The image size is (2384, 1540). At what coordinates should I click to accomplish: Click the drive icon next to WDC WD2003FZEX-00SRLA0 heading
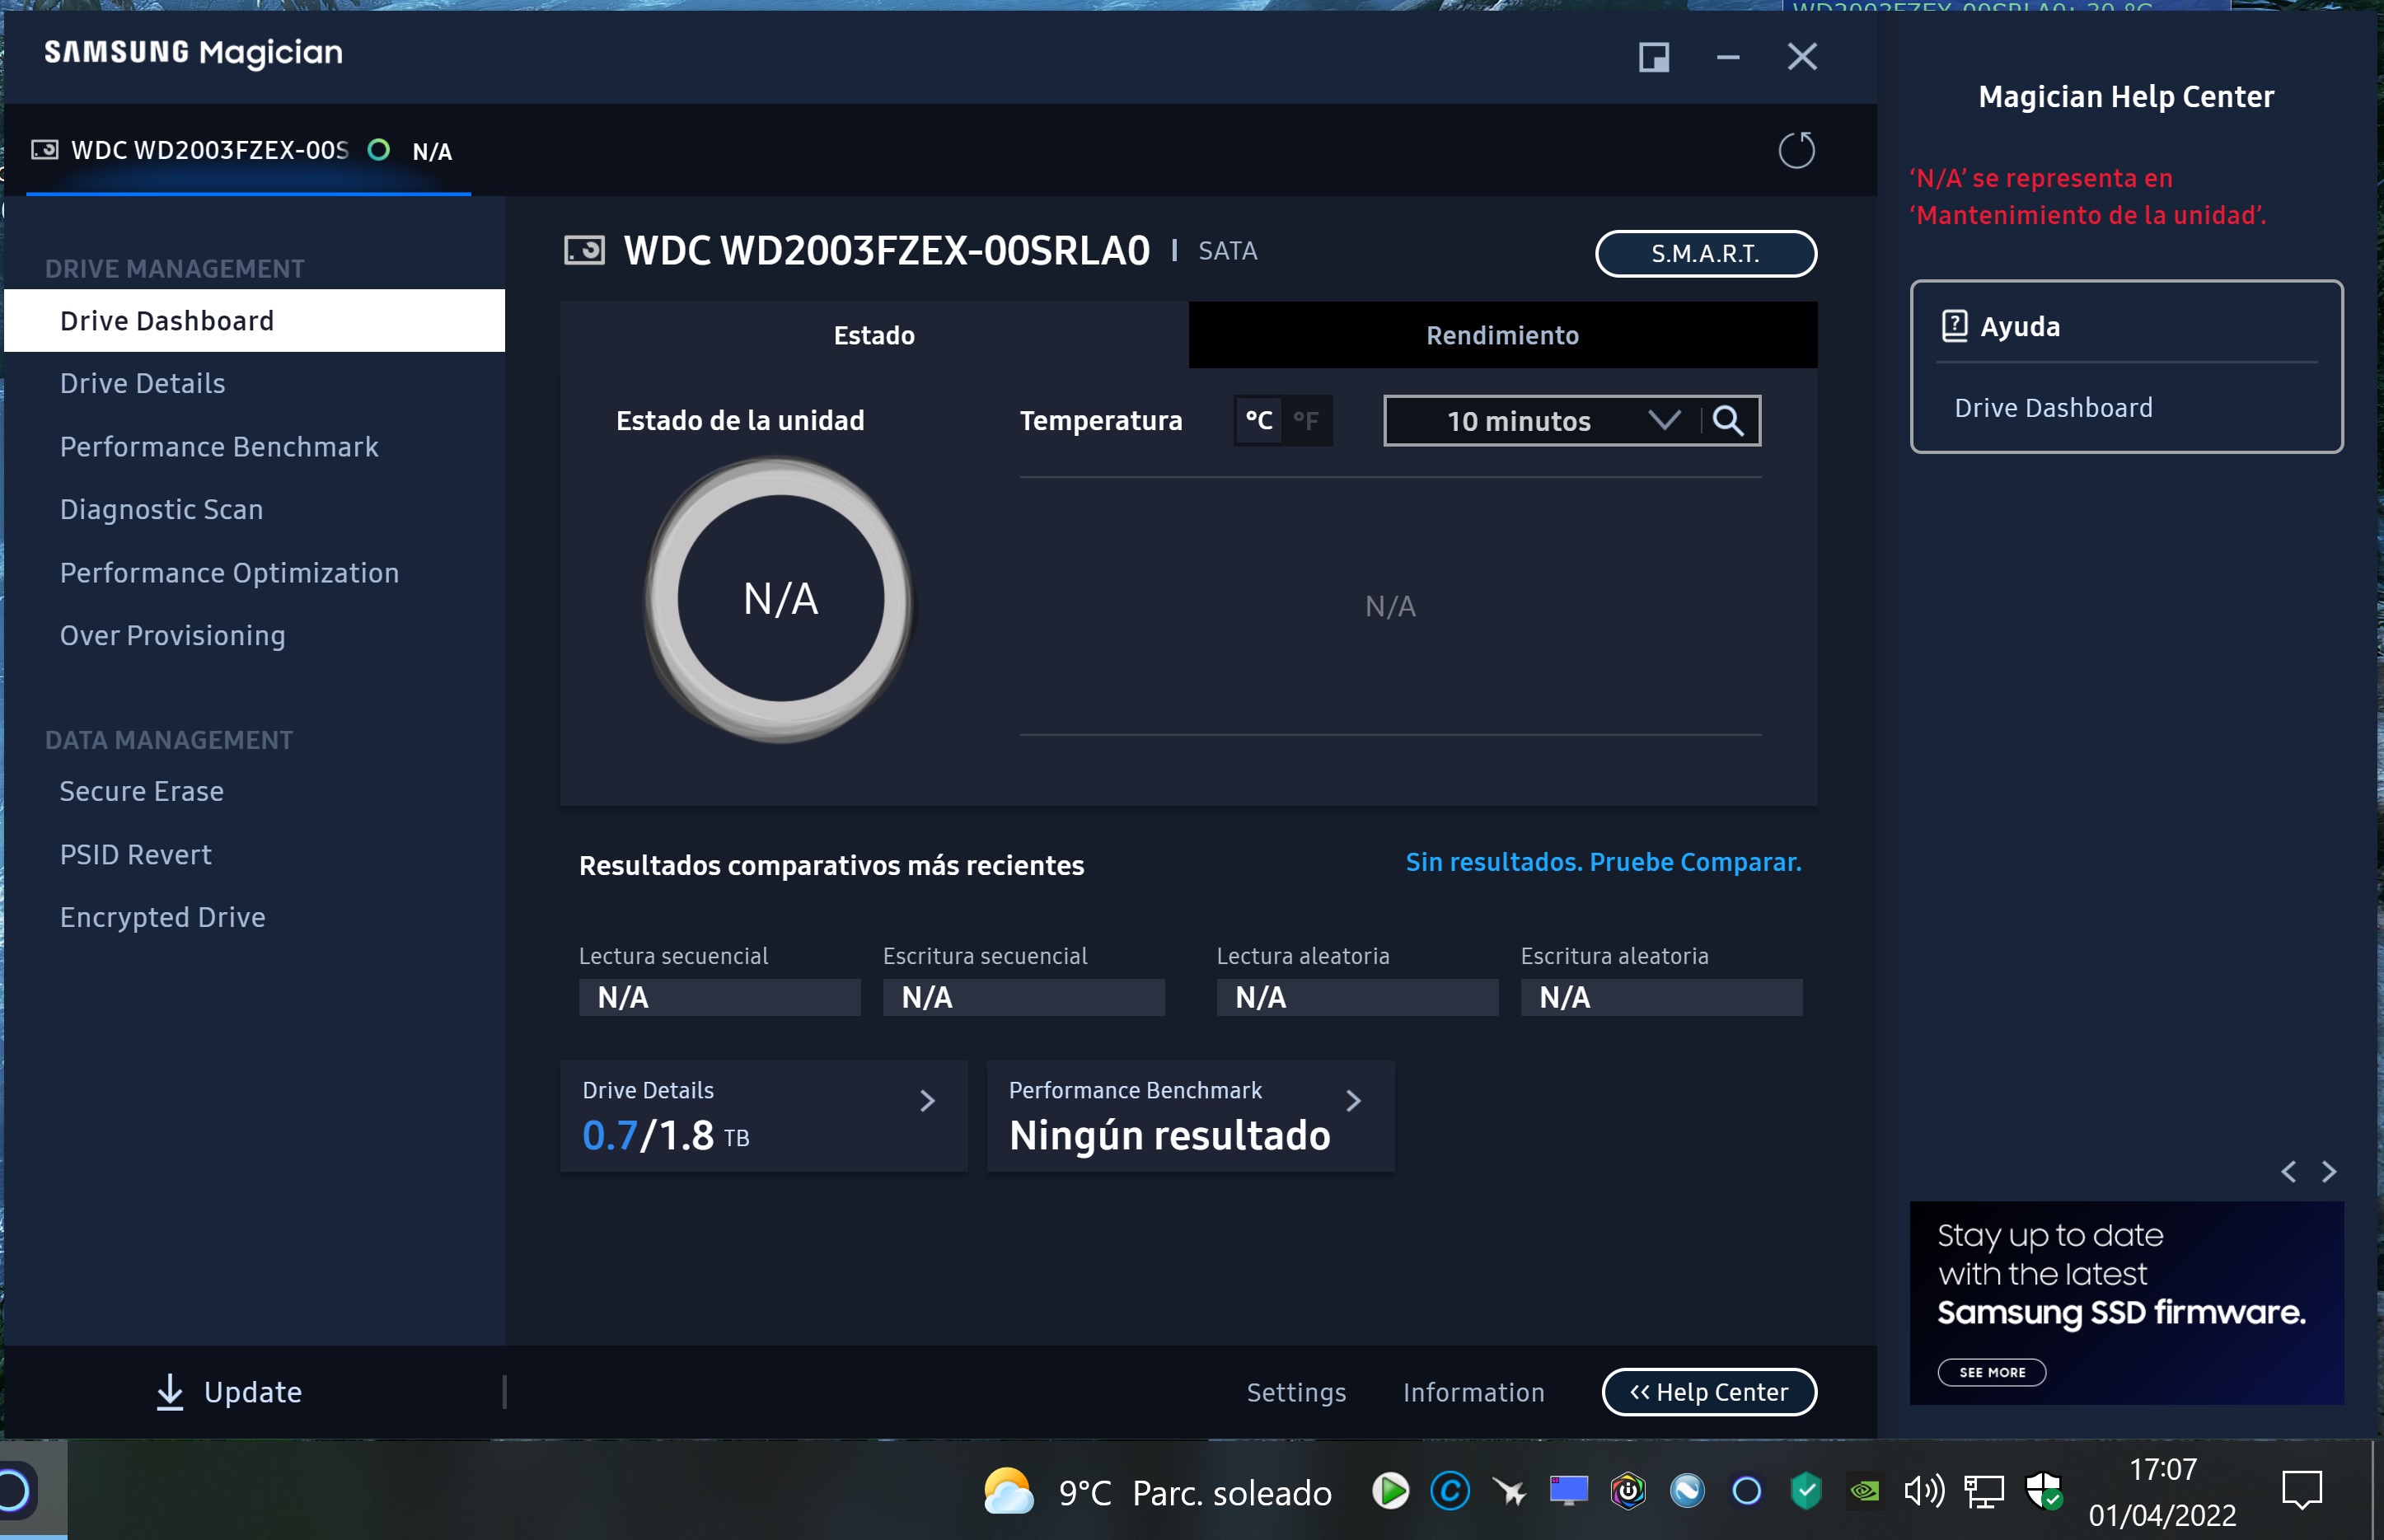coord(584,250)
